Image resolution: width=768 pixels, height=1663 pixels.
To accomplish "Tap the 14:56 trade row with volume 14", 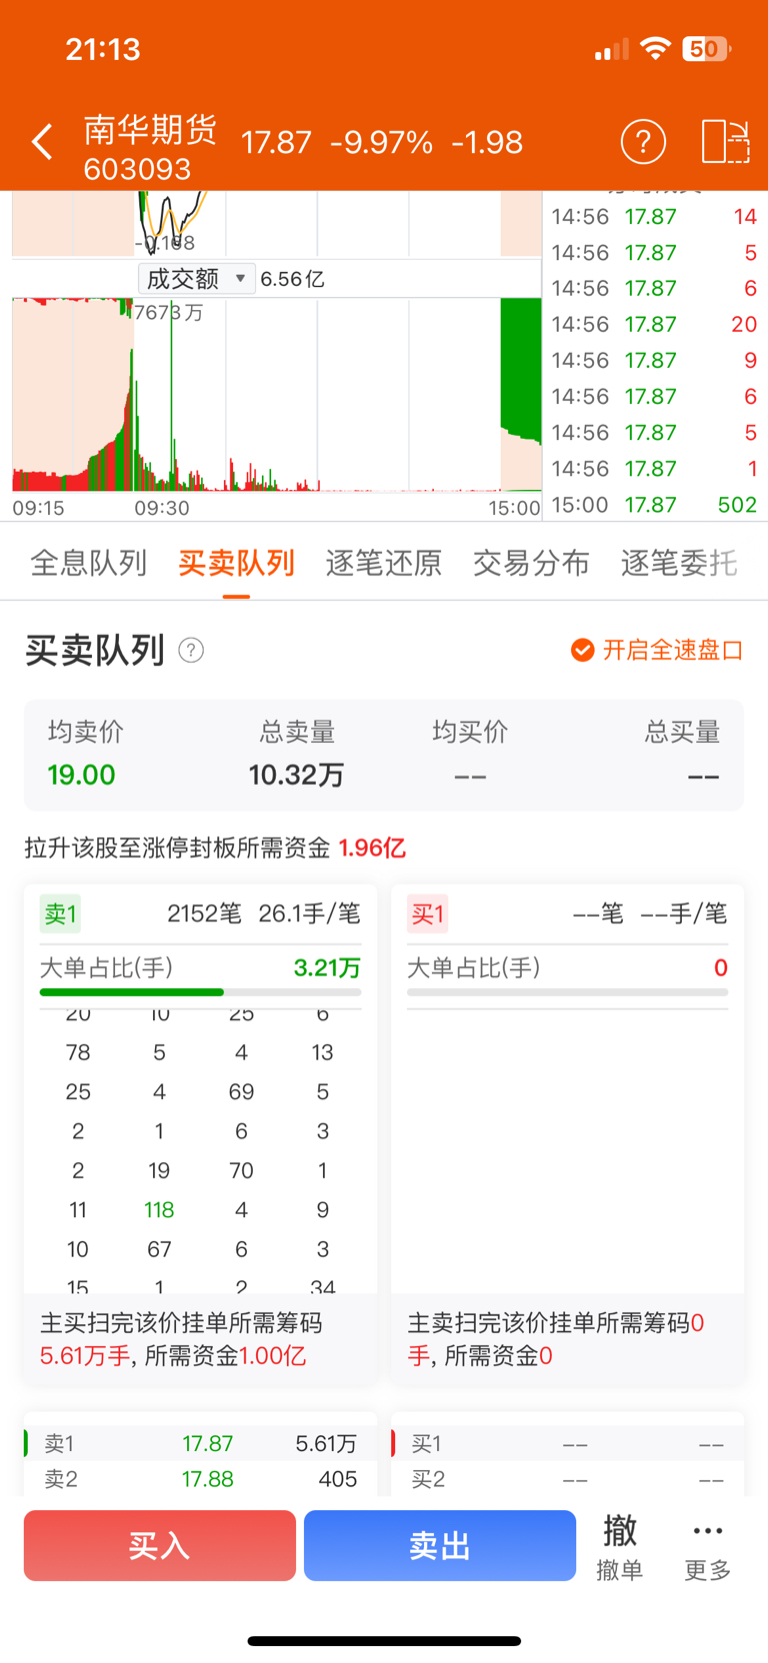I will tap(655, 216).
